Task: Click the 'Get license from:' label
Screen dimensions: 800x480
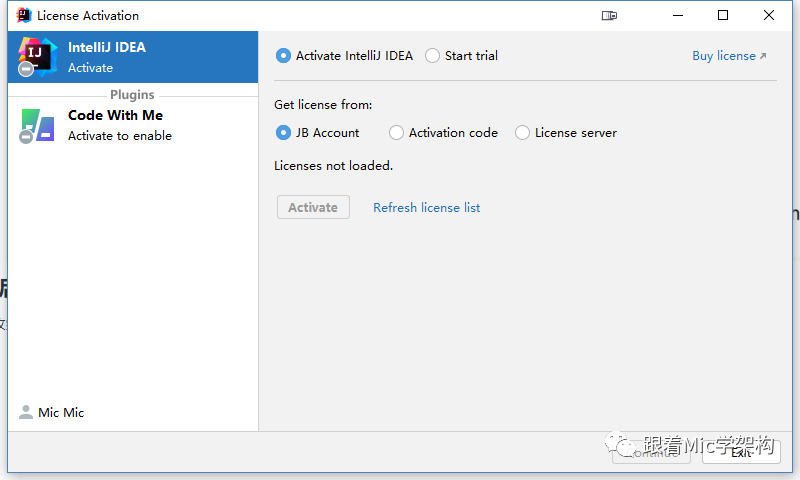Action: coord(323,105)
